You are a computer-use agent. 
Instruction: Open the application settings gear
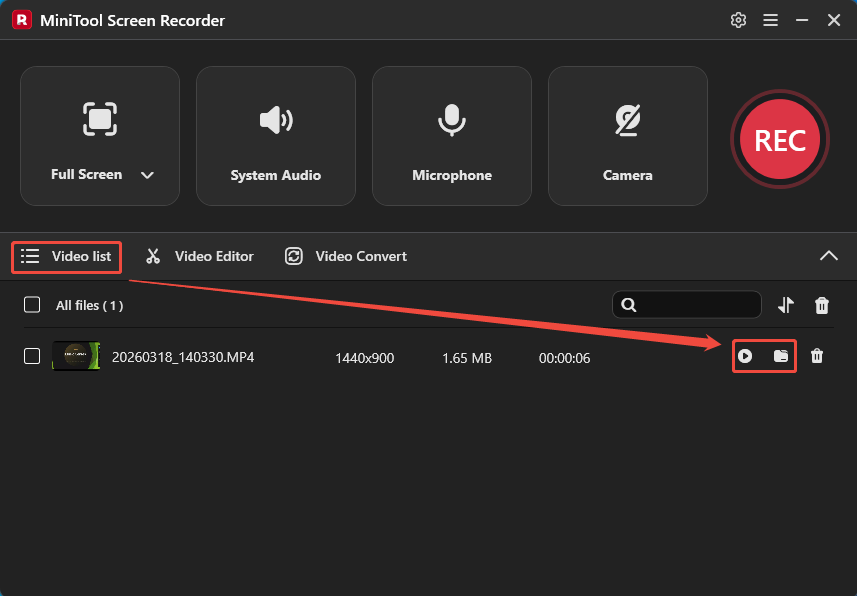pos(738,19)
